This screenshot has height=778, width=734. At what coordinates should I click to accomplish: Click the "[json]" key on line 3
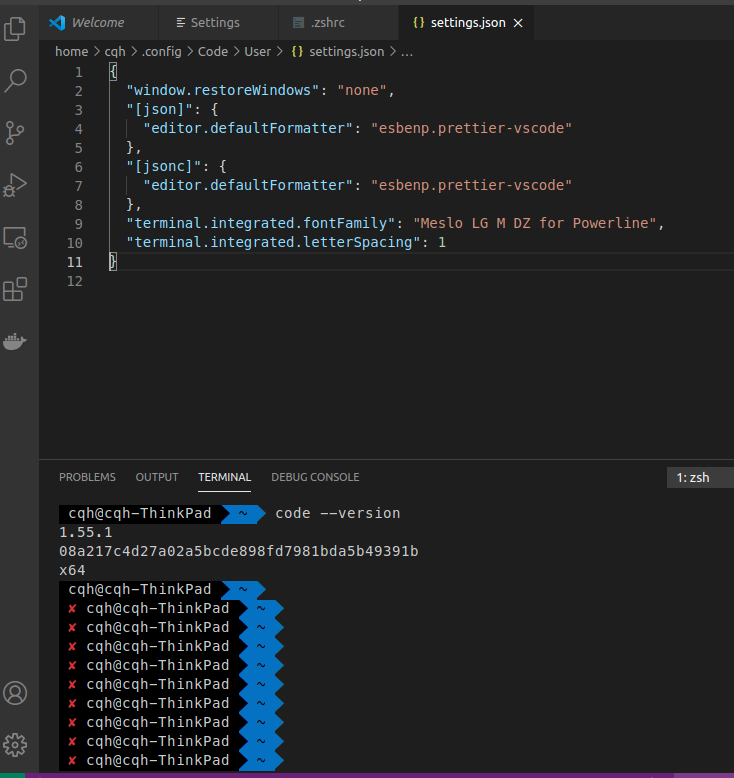(159, 109)
